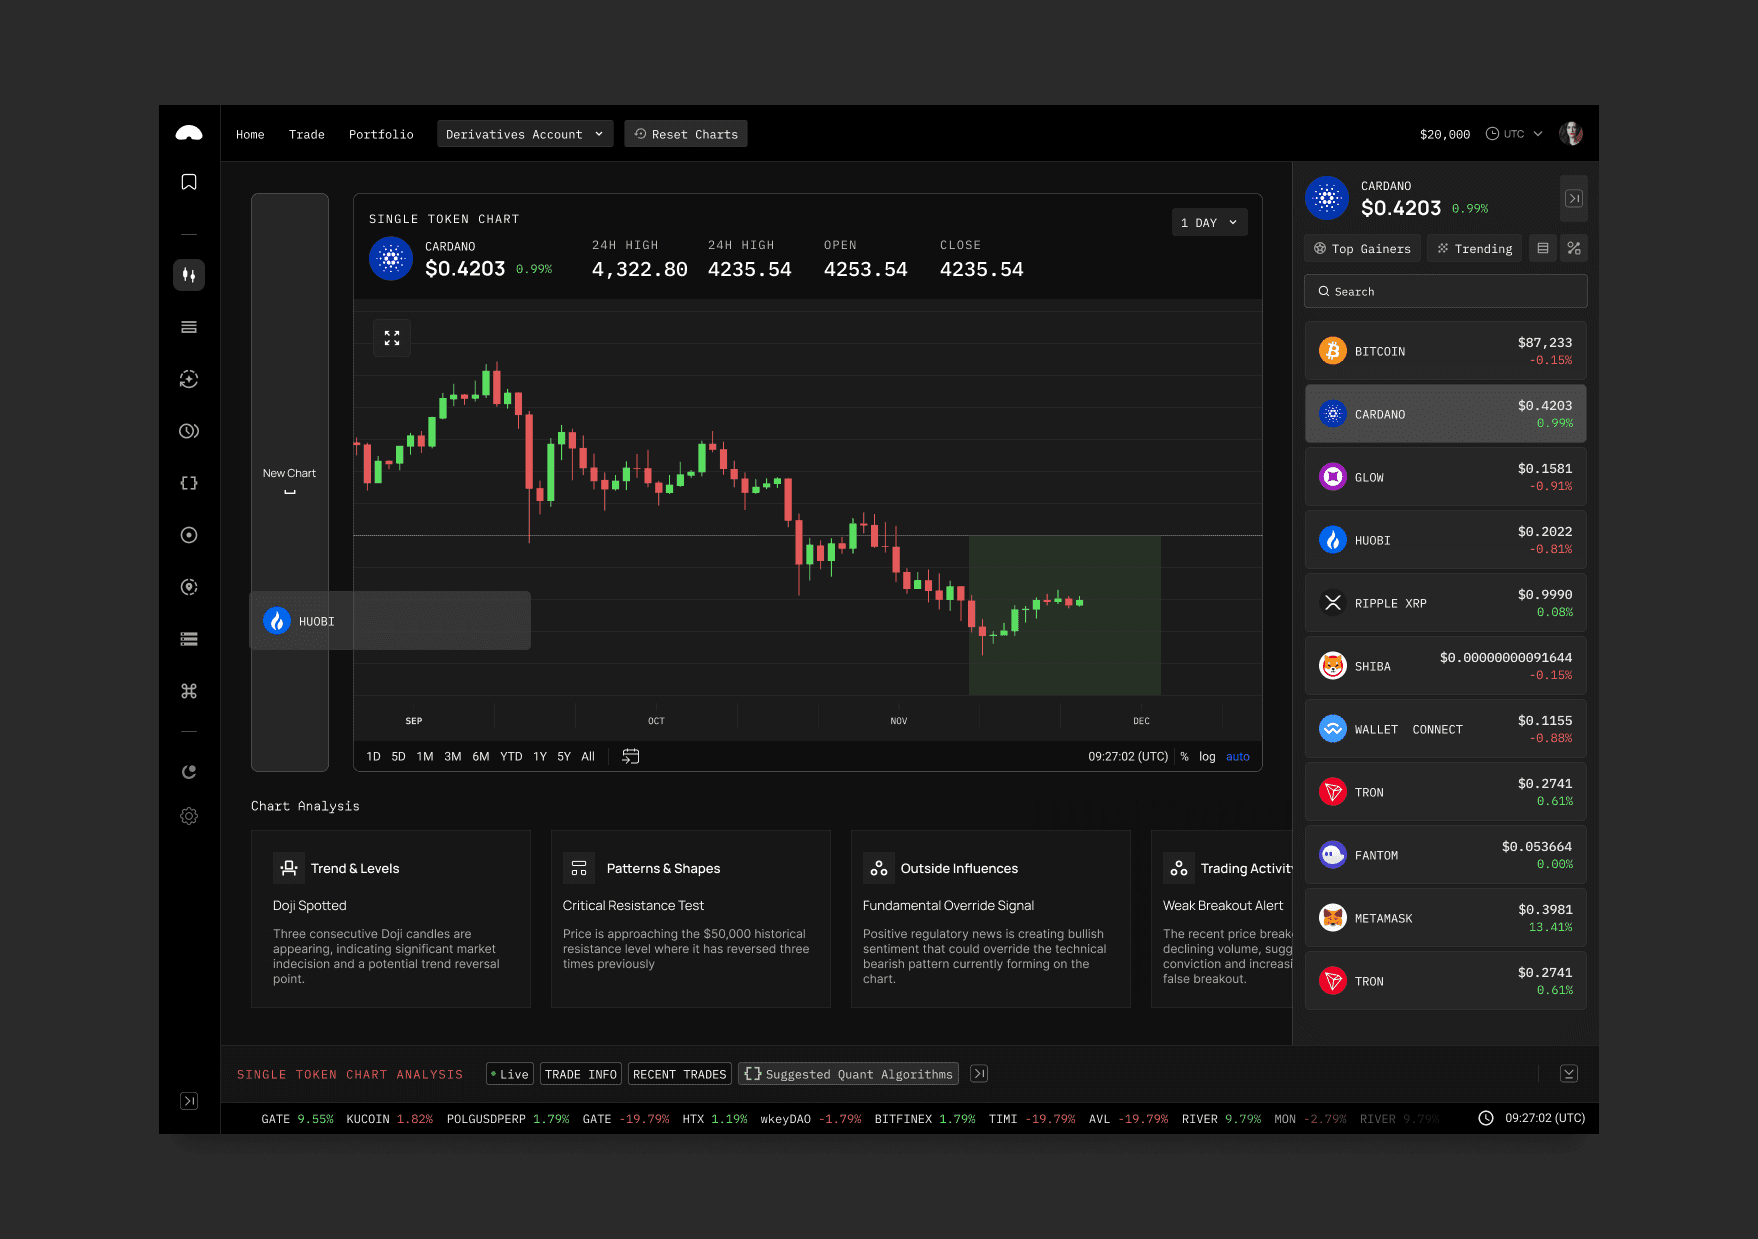Toggle percent scale on chart footer
1758x1239 pixels.
1185,757
